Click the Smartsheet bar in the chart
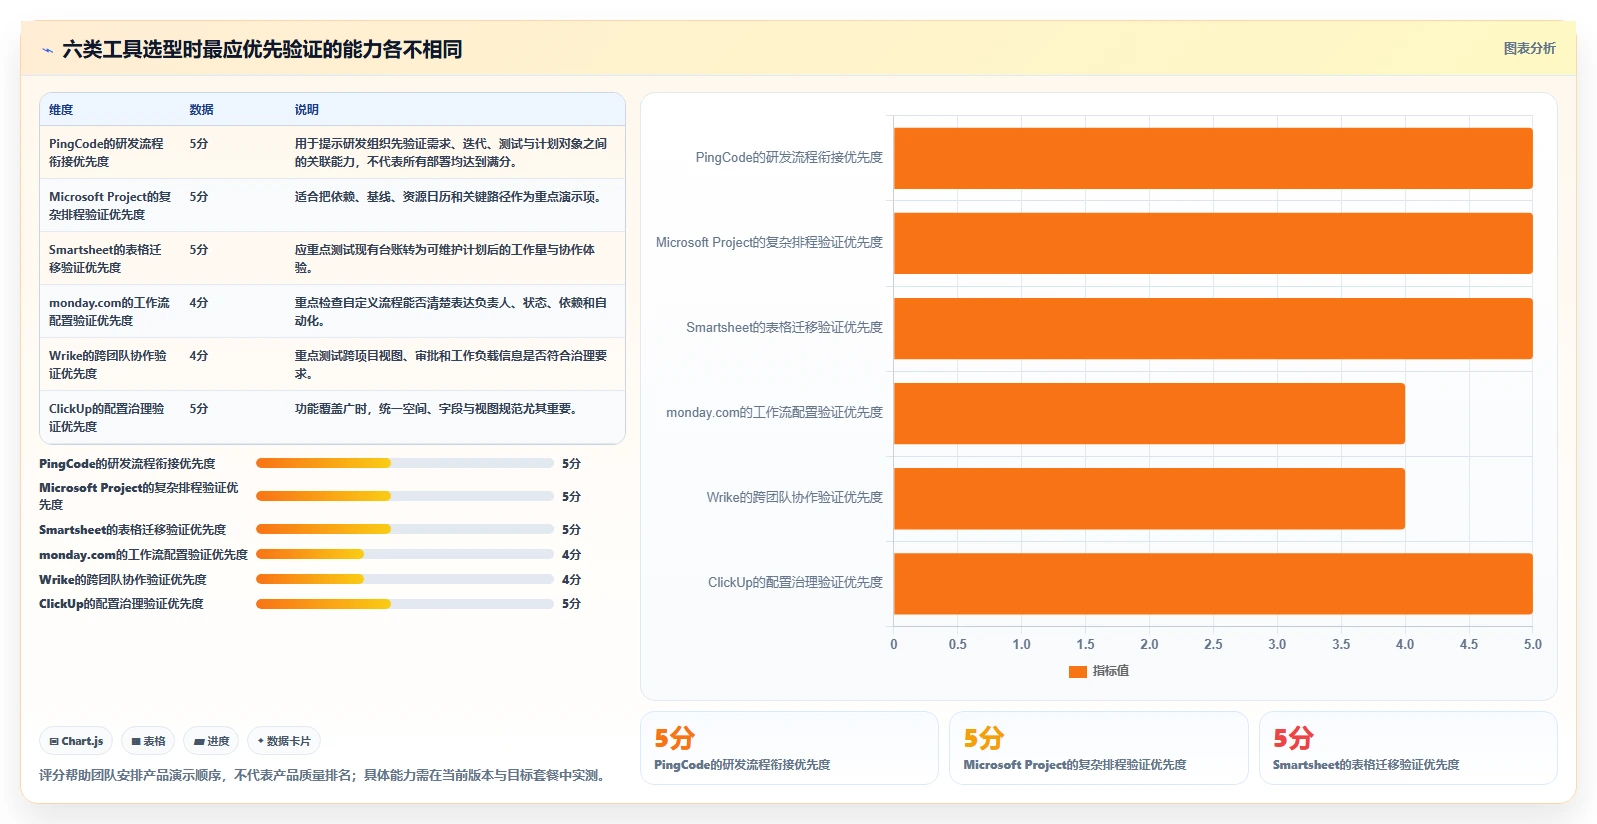 pos(1213,328)
